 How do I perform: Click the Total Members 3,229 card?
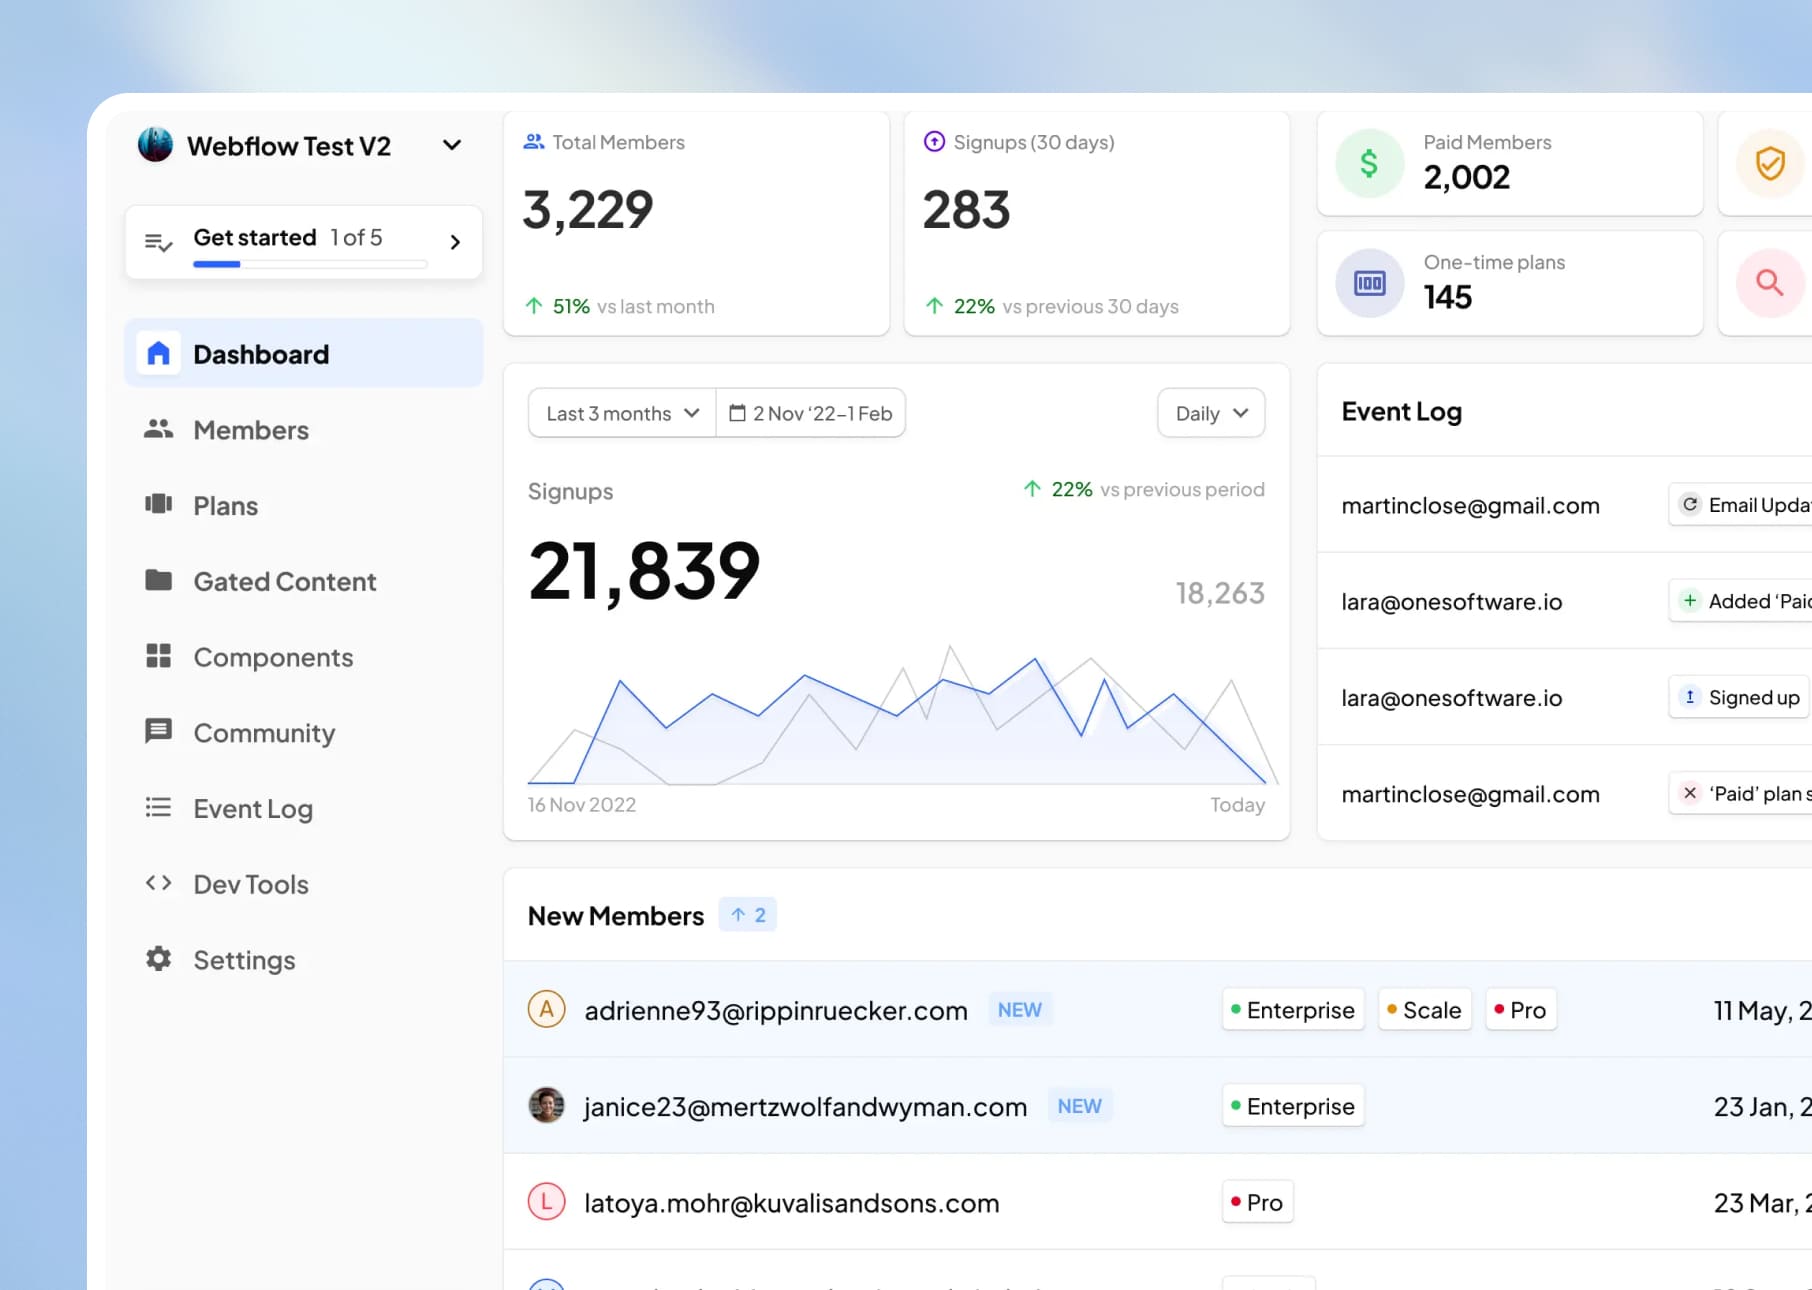tap(697, 223)
